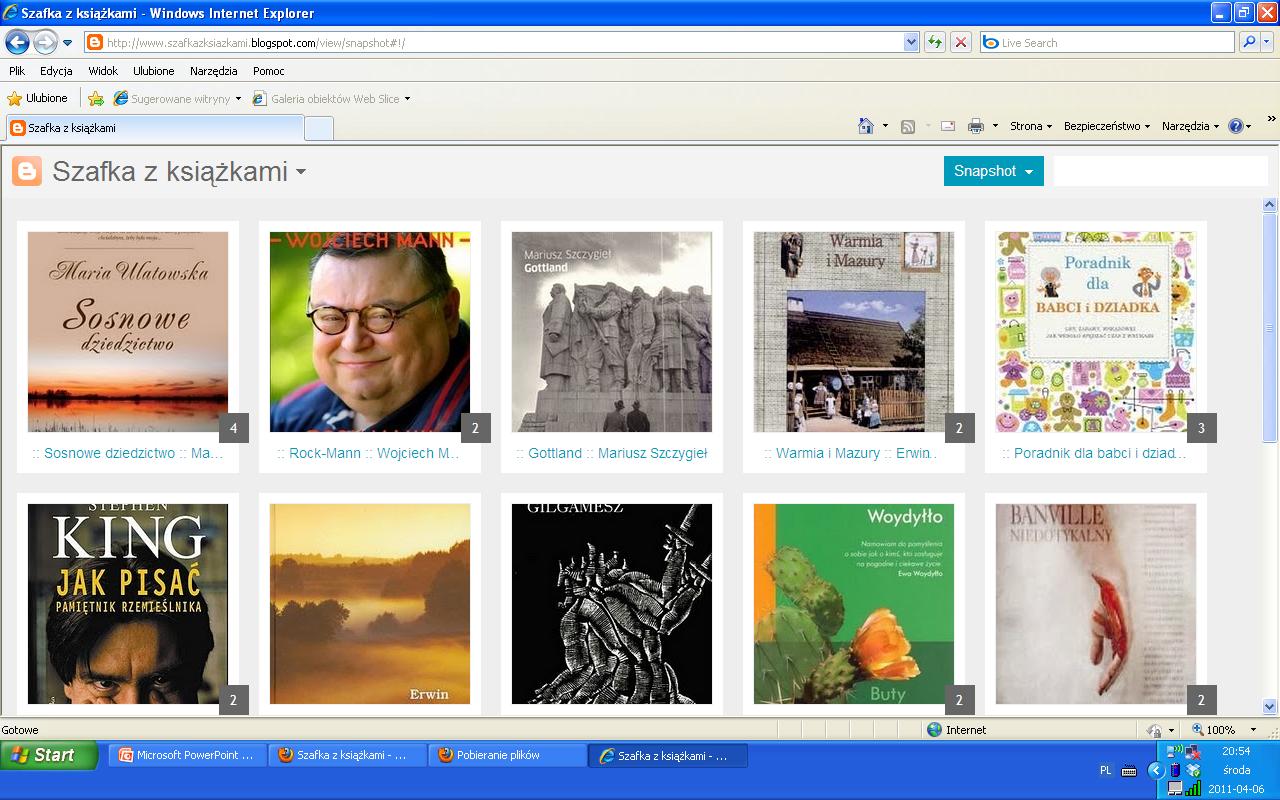Open the Gottland :: Mariusz Szczygieł link

click(x=612, y=453)
